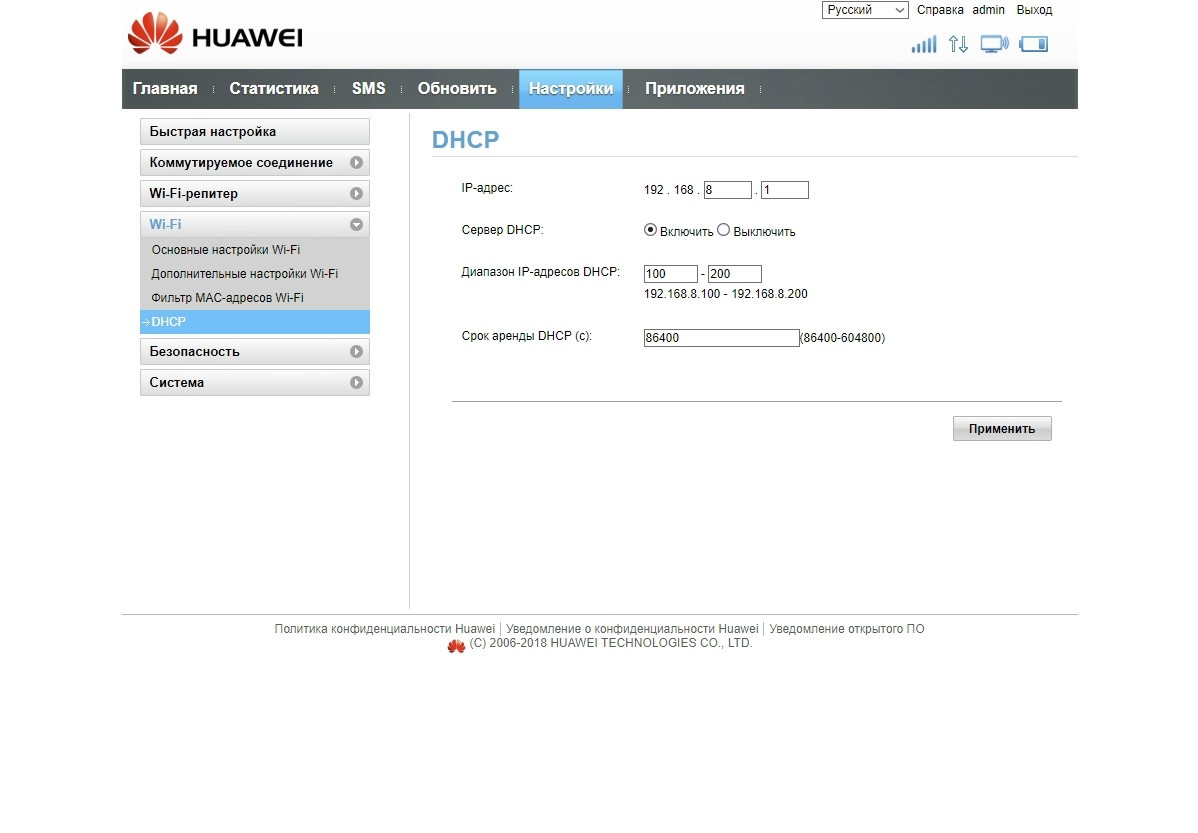The width and height of the screenshot is (1198, 833).
Task: Open the Главная tab
Action: pos(165,89)
